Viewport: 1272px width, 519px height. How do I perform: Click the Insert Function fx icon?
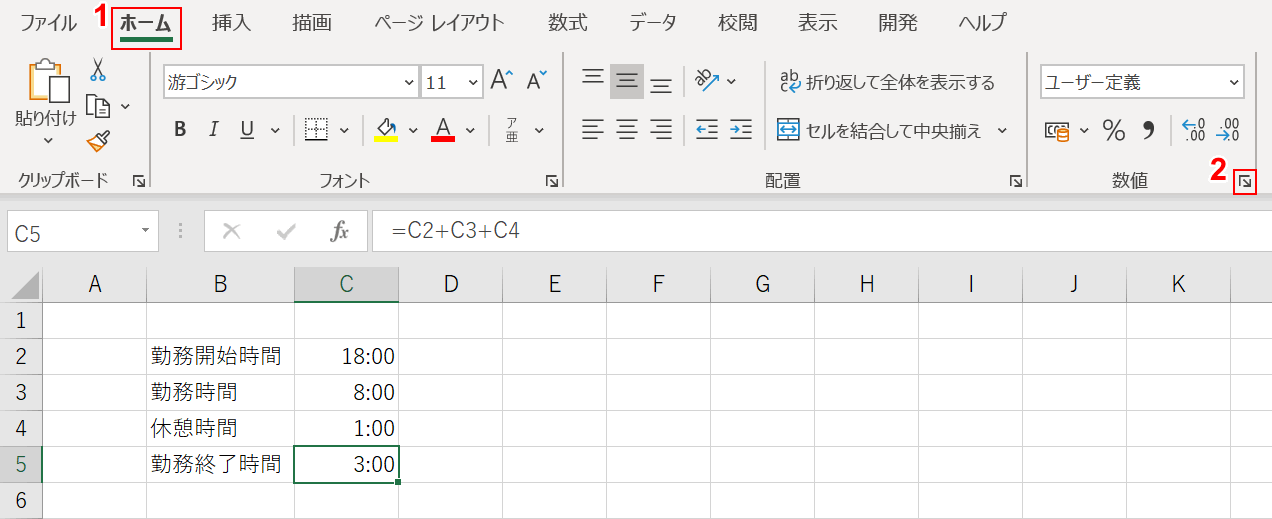click(340, 232)
